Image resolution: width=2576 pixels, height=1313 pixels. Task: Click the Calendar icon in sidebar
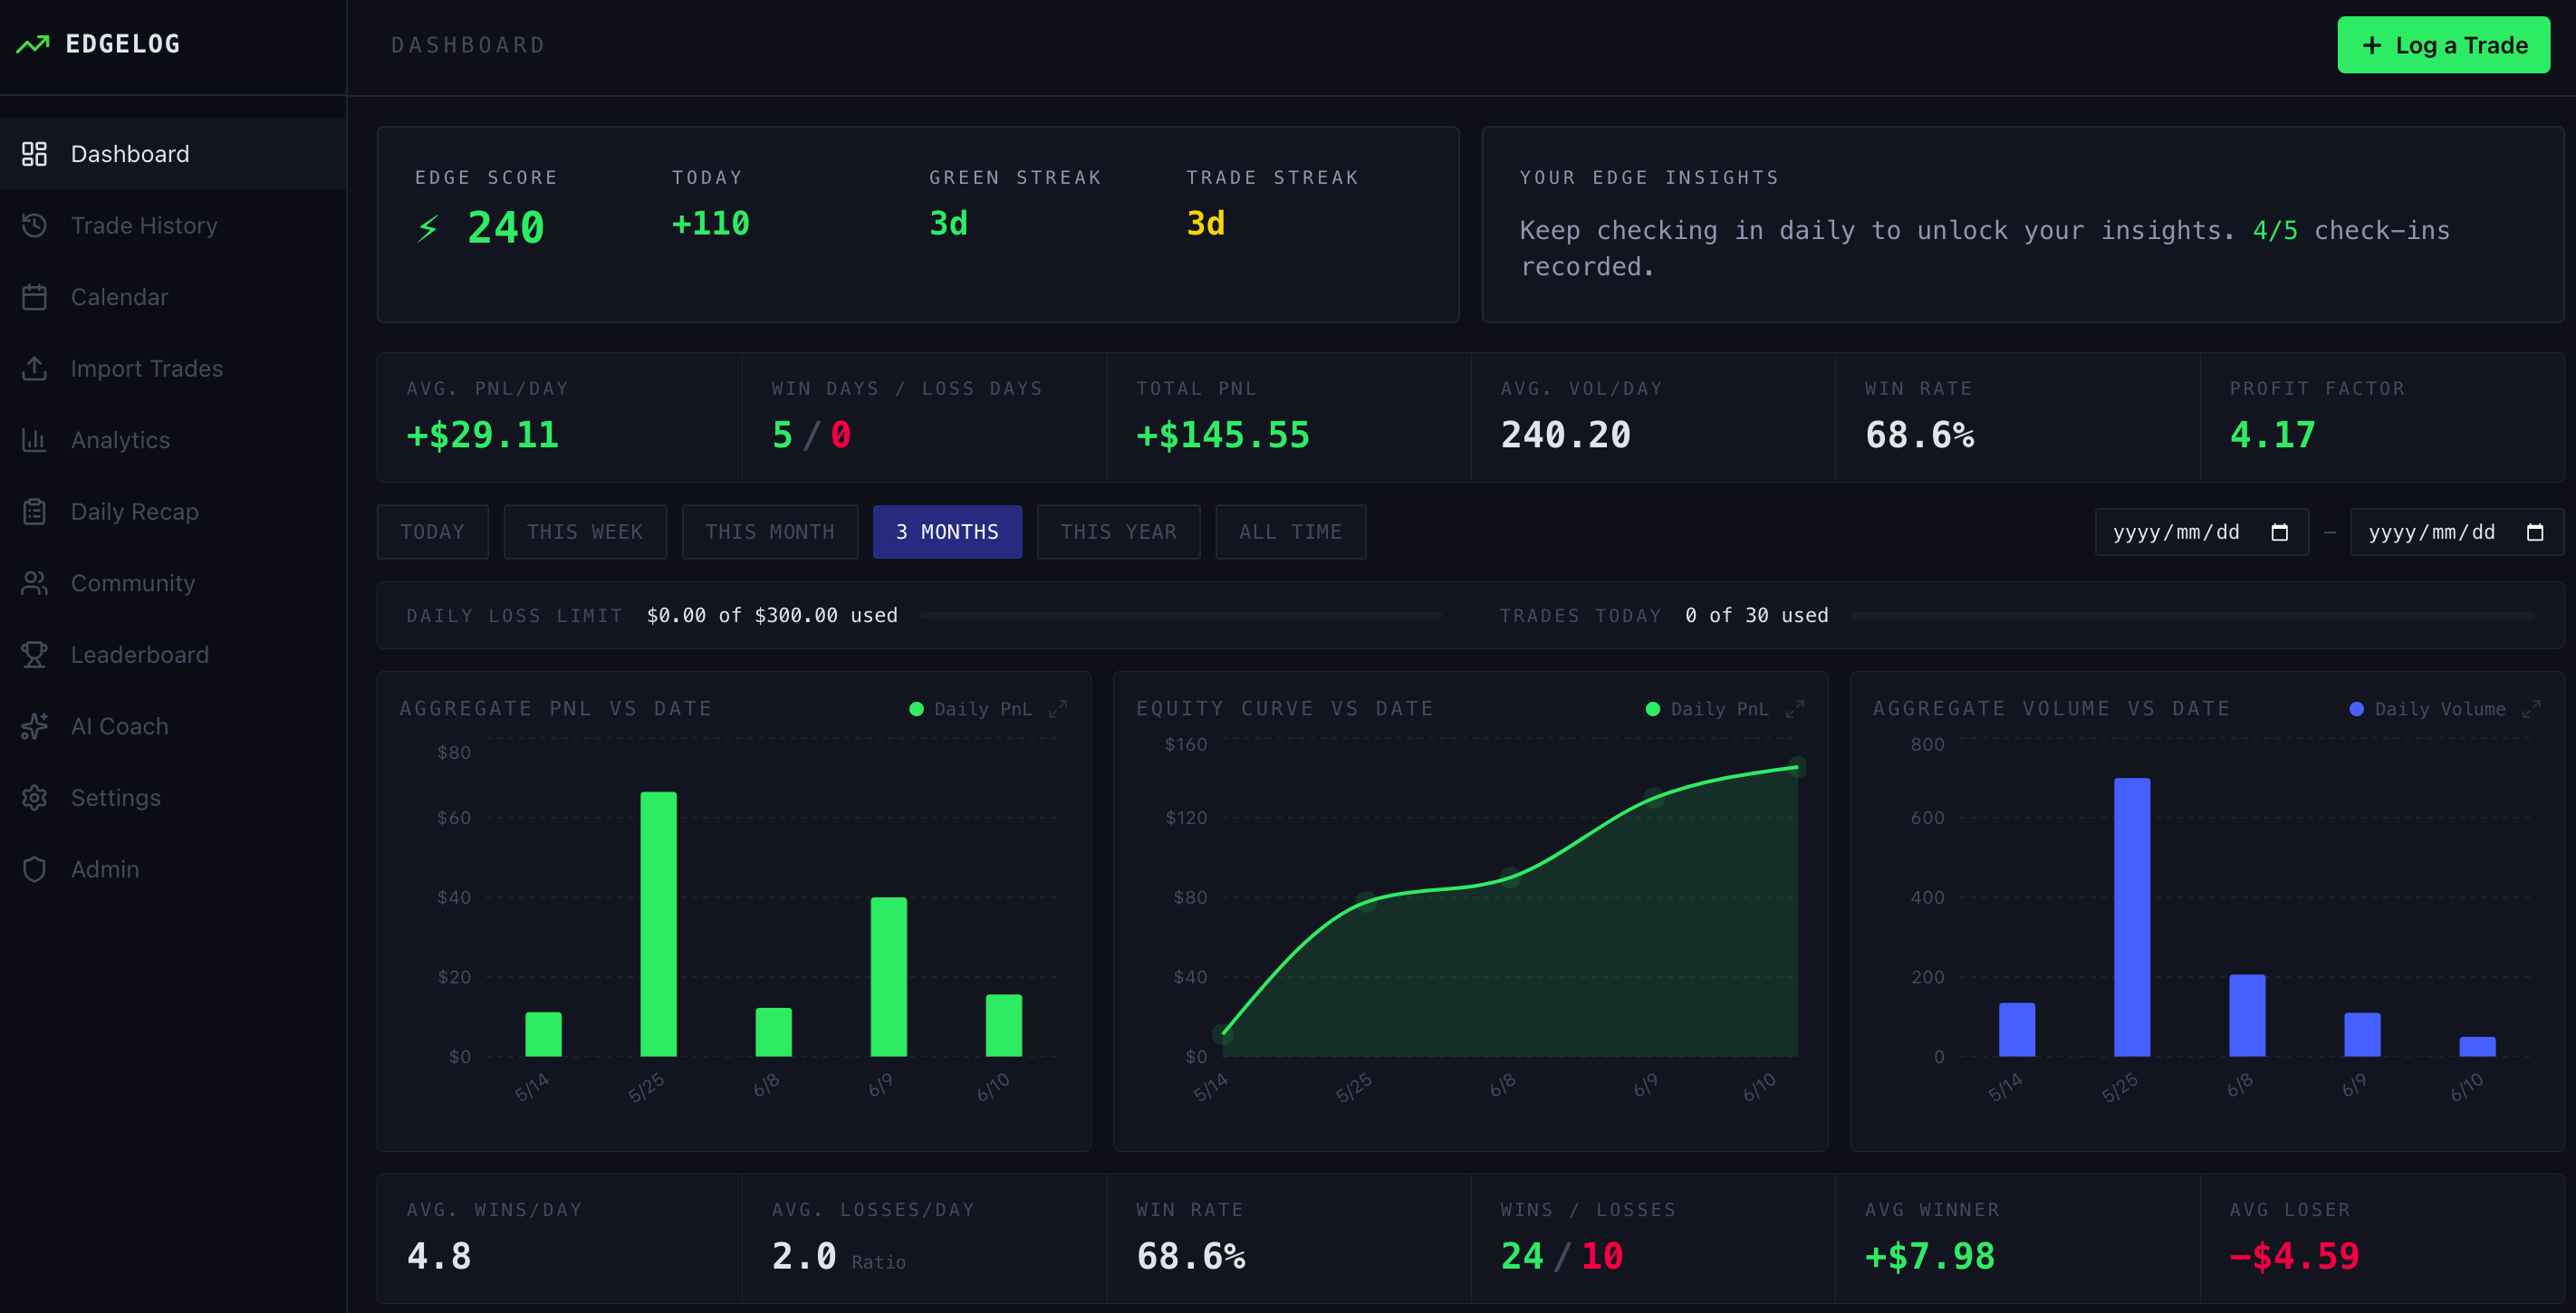point(34,297)
